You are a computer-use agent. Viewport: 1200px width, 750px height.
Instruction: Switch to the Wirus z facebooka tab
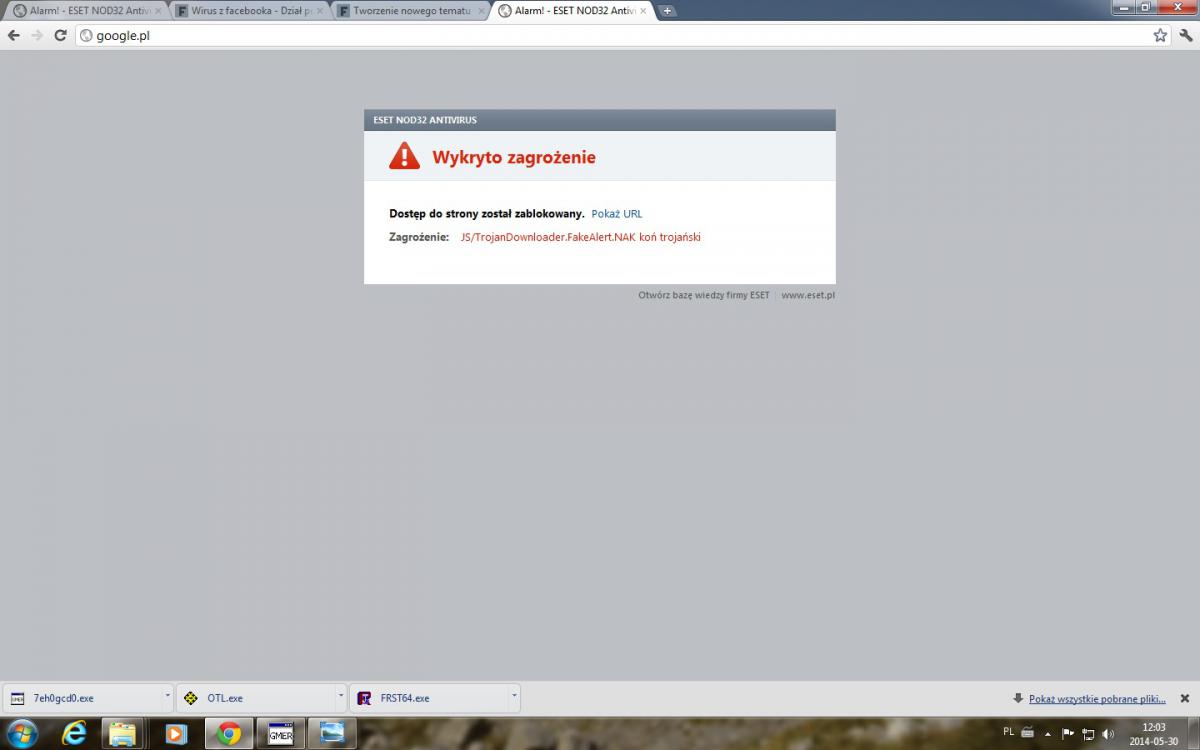click(247, 11)
